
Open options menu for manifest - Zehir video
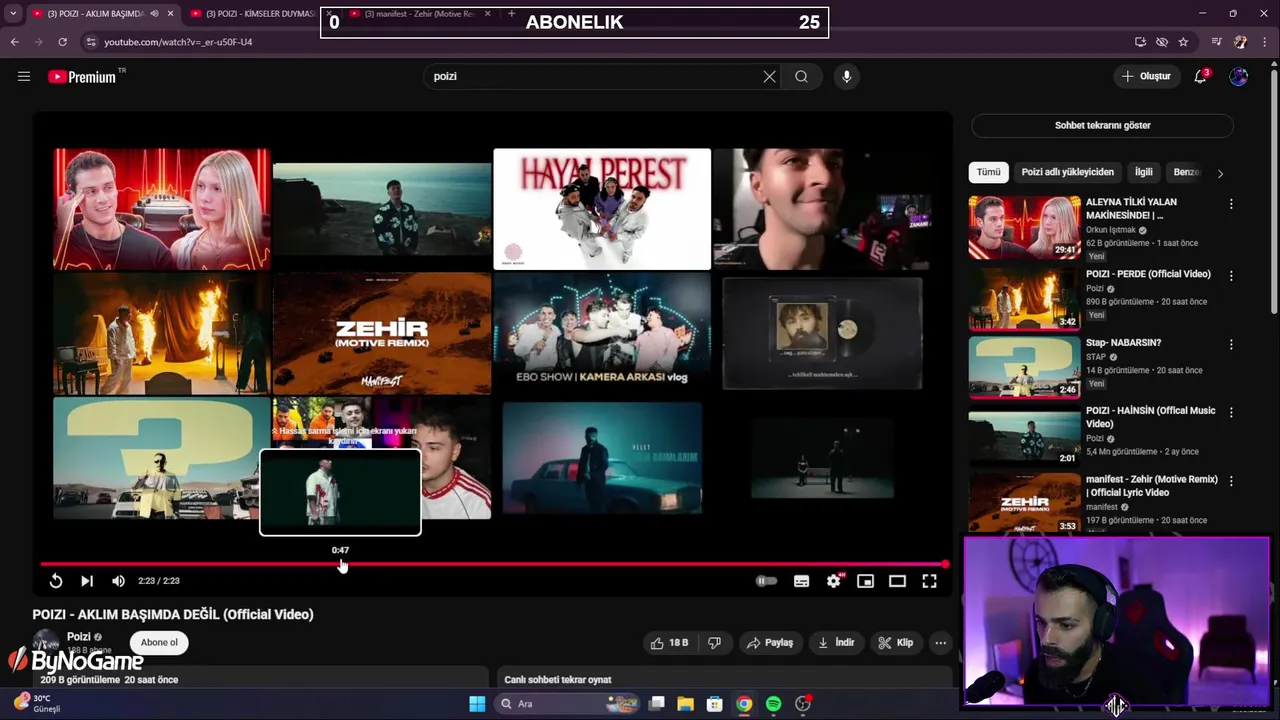(1231, 481)
